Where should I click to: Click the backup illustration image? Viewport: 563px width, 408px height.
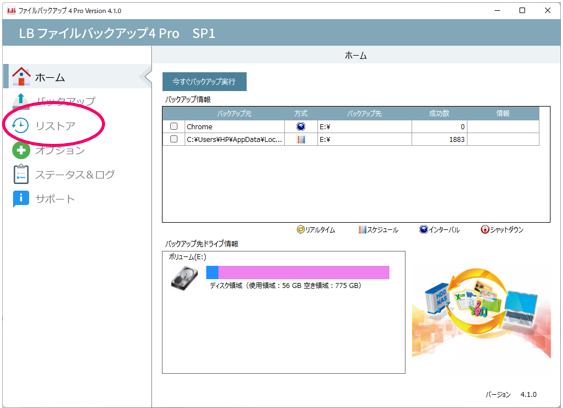tap(481, 312)
